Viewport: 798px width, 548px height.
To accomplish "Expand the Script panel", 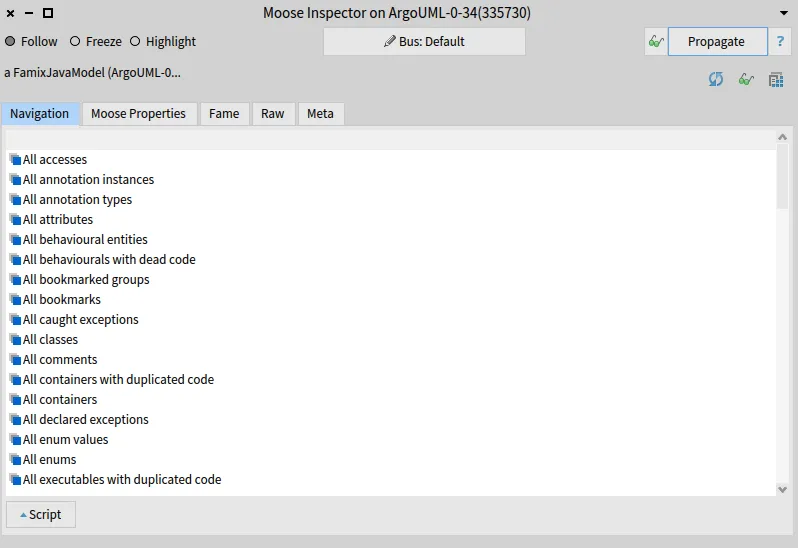I will point(41,515).
